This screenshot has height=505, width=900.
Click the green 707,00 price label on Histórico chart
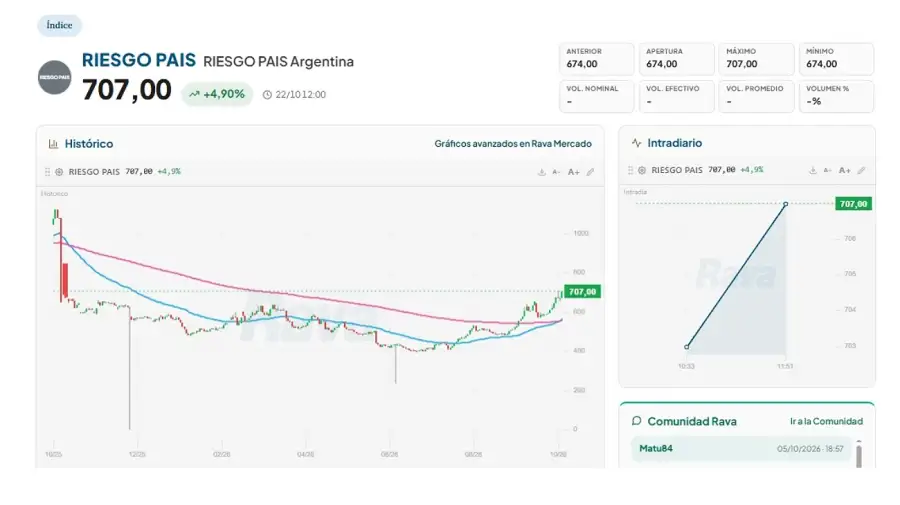click(582, 292)
